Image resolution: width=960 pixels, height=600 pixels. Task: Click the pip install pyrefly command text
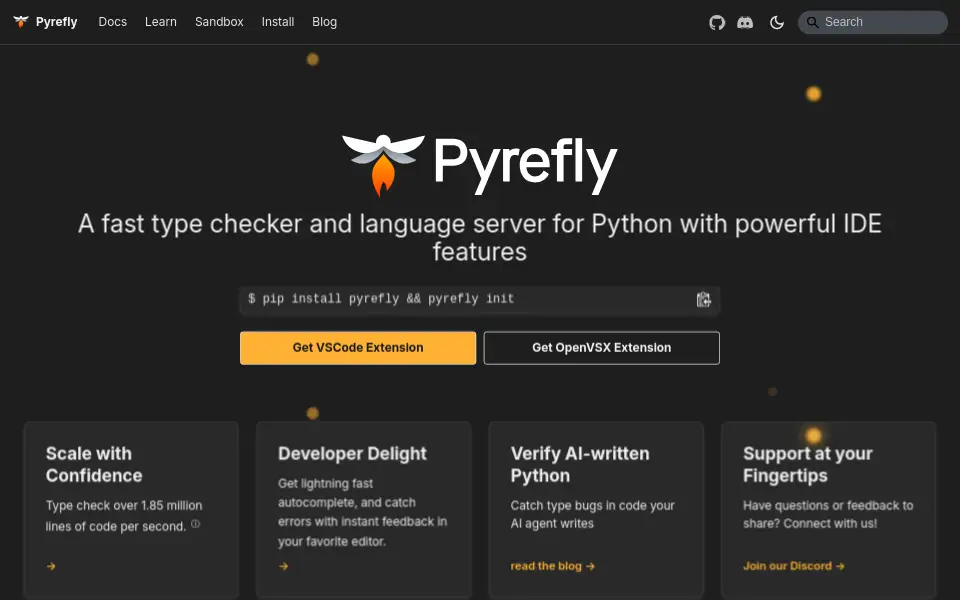(x=381, y=299)
